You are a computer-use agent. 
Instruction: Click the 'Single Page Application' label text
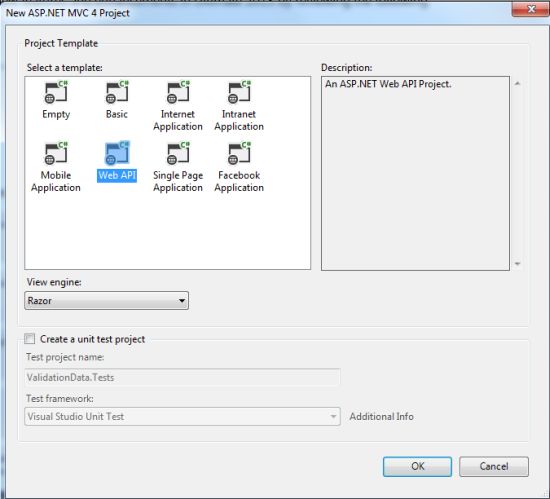[x=178, y=181]
